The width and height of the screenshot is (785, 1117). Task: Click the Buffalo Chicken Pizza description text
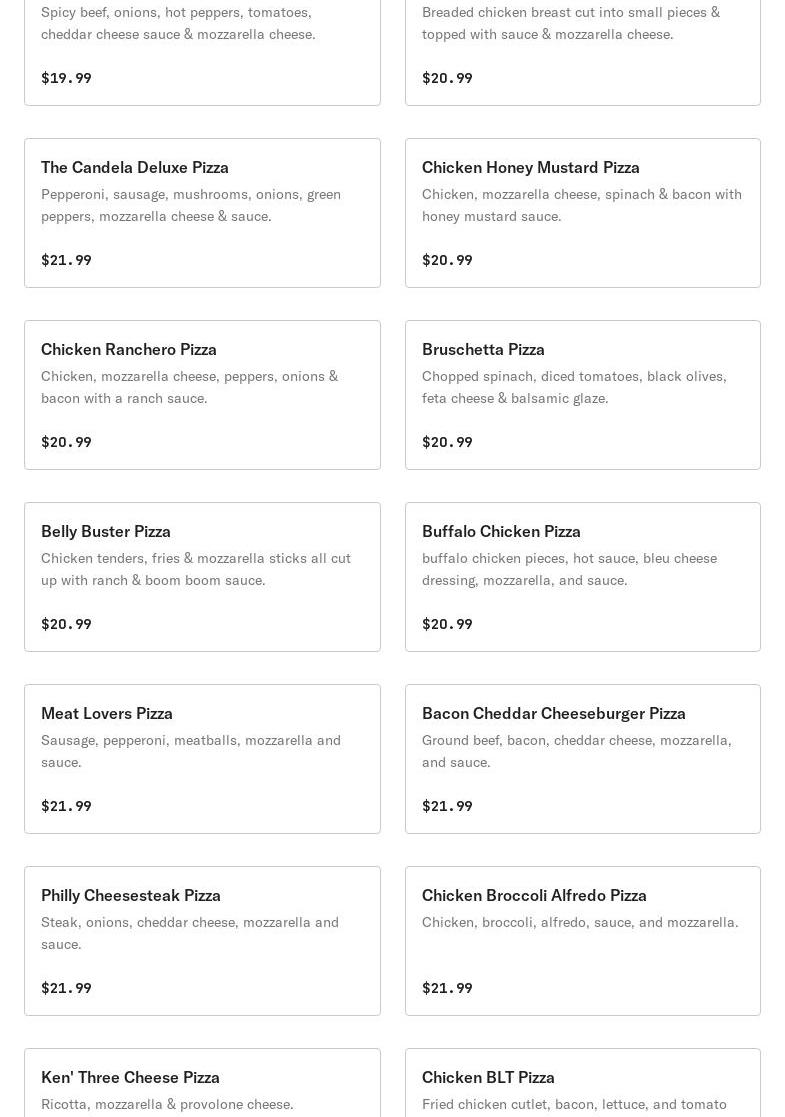pyautogui.click(x=569, y=569)
